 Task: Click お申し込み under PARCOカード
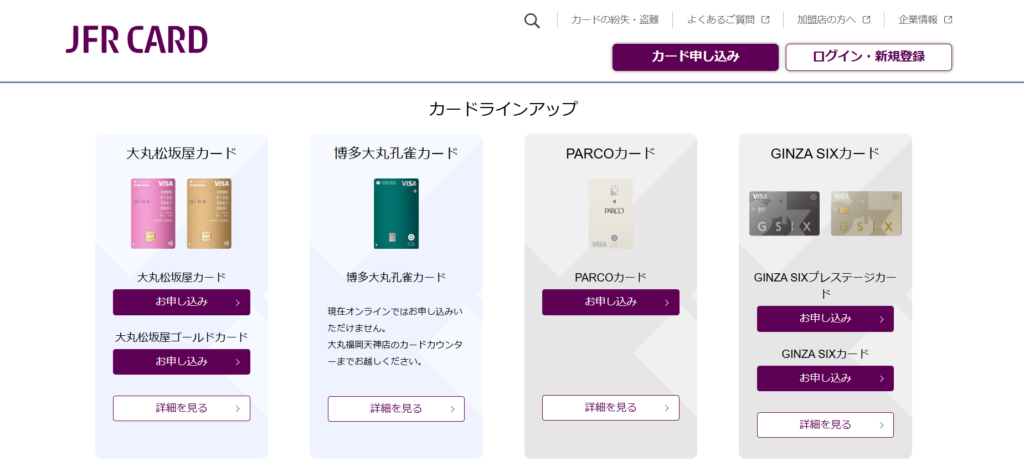click(x=611, y=302)
